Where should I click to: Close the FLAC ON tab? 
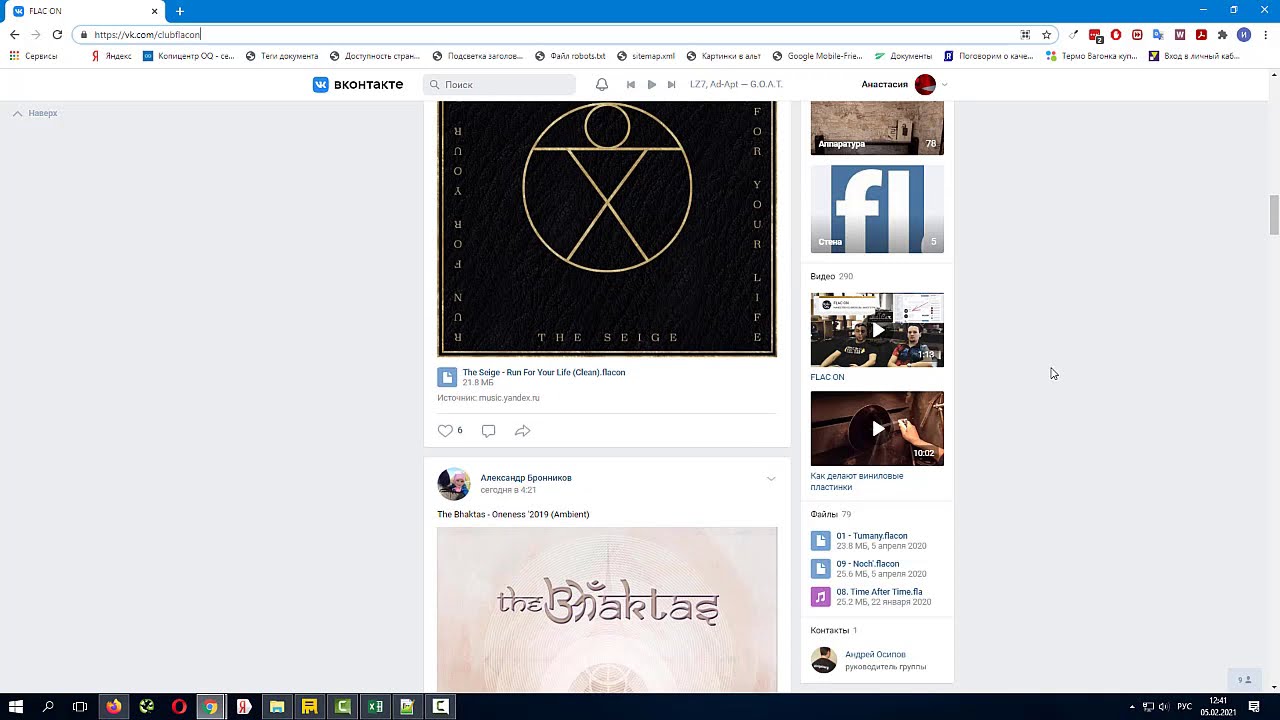(154, 11)
